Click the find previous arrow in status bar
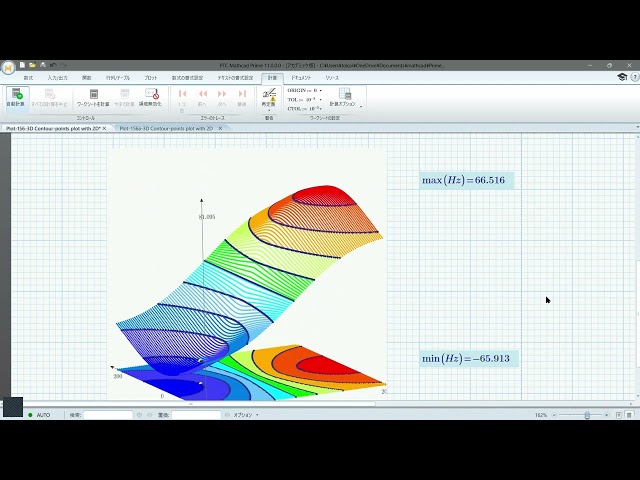 tap(139, 415)
